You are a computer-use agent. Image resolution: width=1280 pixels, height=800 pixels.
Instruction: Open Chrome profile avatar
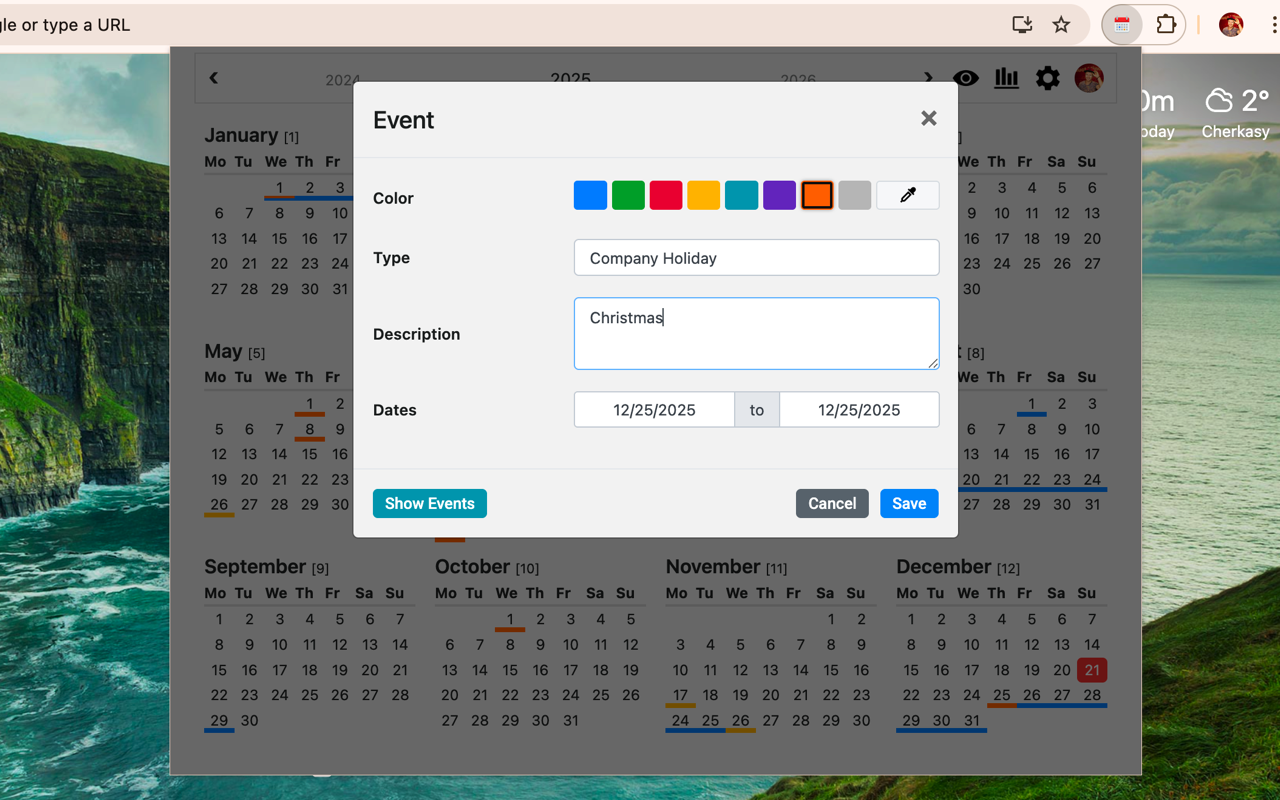pos(1231,25)
